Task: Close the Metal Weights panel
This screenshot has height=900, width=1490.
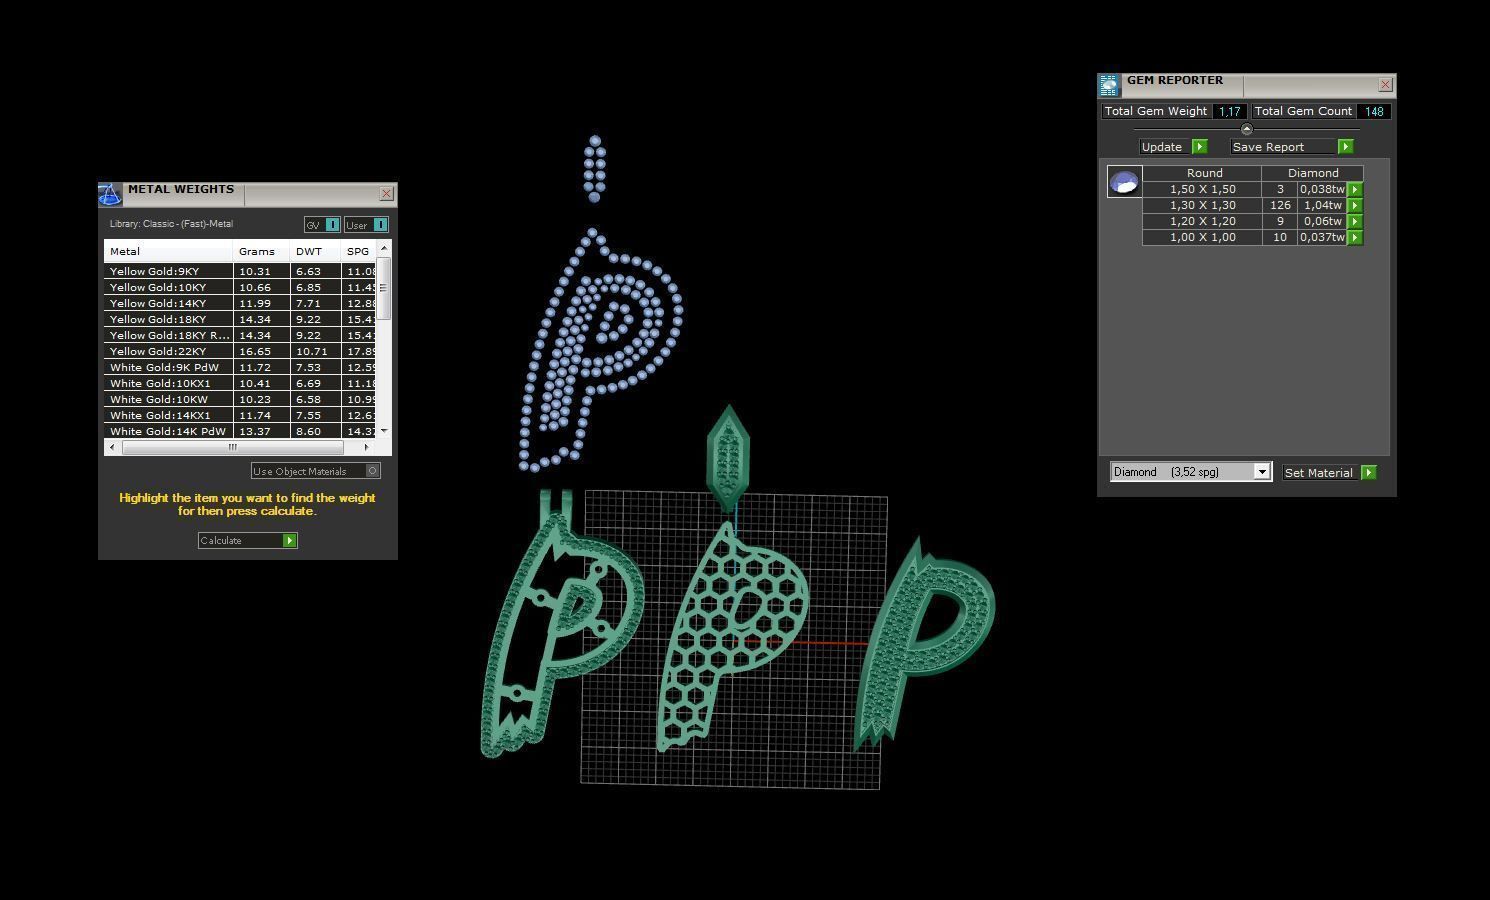Action: click(x=386, y=194)
